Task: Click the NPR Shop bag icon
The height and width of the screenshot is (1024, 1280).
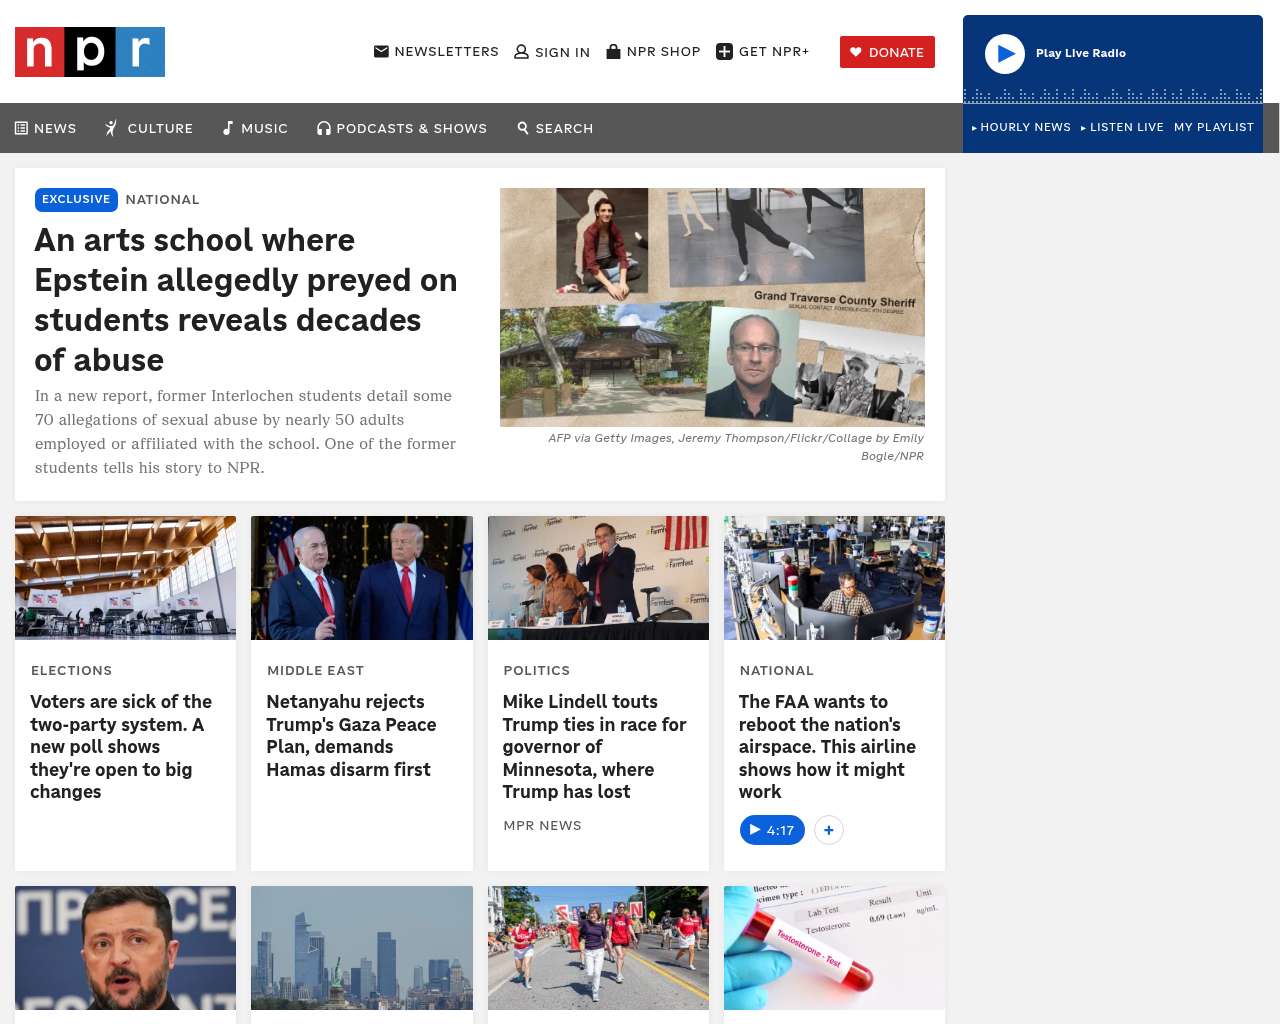Action: [614, 51]
